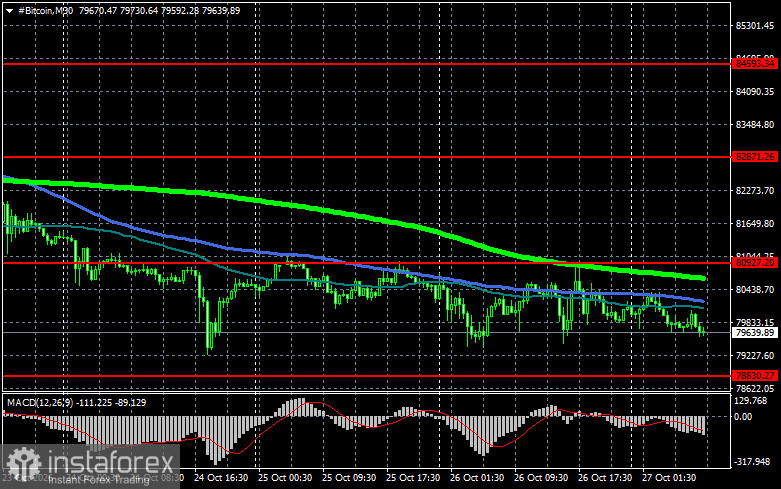
Task: Select the time label 25 Oct 00:30
Action: (x=285, y=478)
